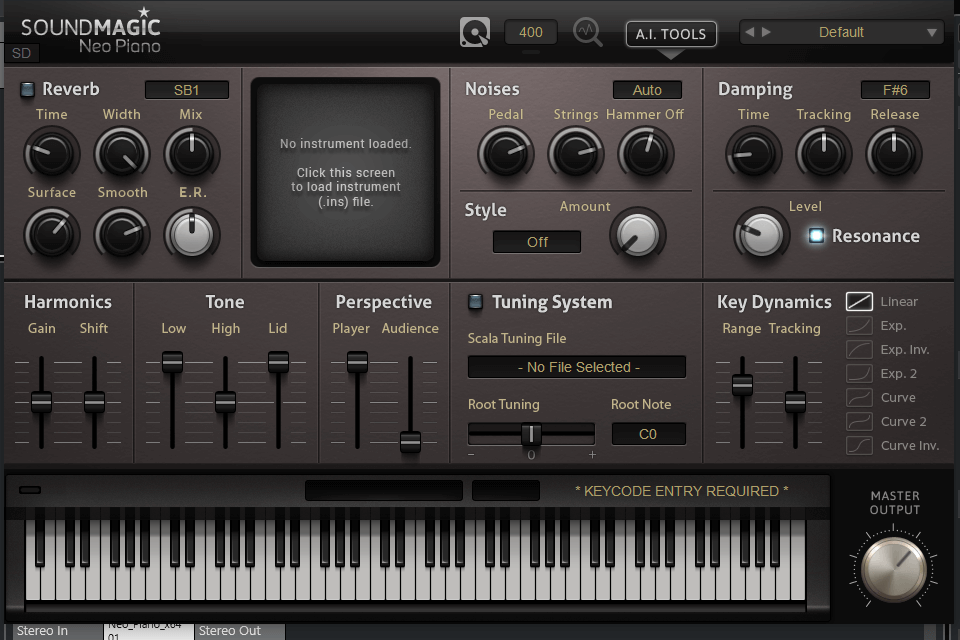
Task: Select the Exp. 2 curve icon
Action: pos(859,373)
